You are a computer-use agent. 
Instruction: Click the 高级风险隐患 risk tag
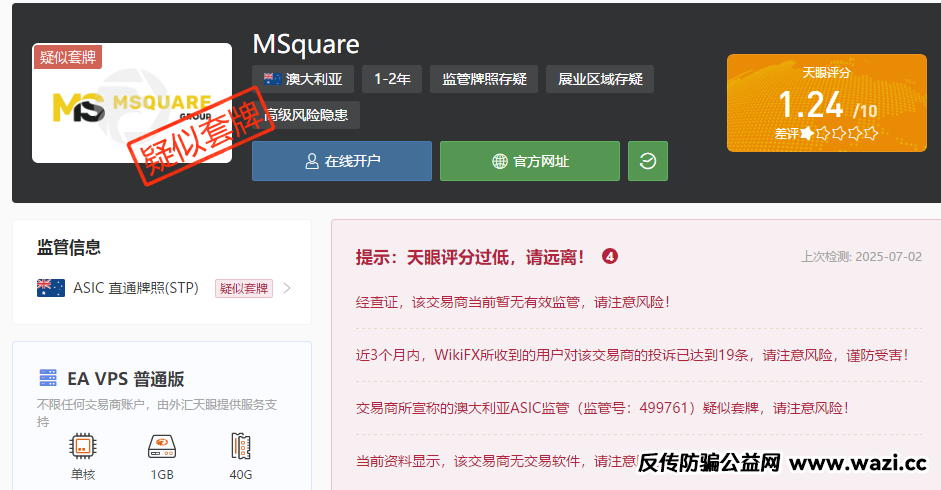click(306, 115)
